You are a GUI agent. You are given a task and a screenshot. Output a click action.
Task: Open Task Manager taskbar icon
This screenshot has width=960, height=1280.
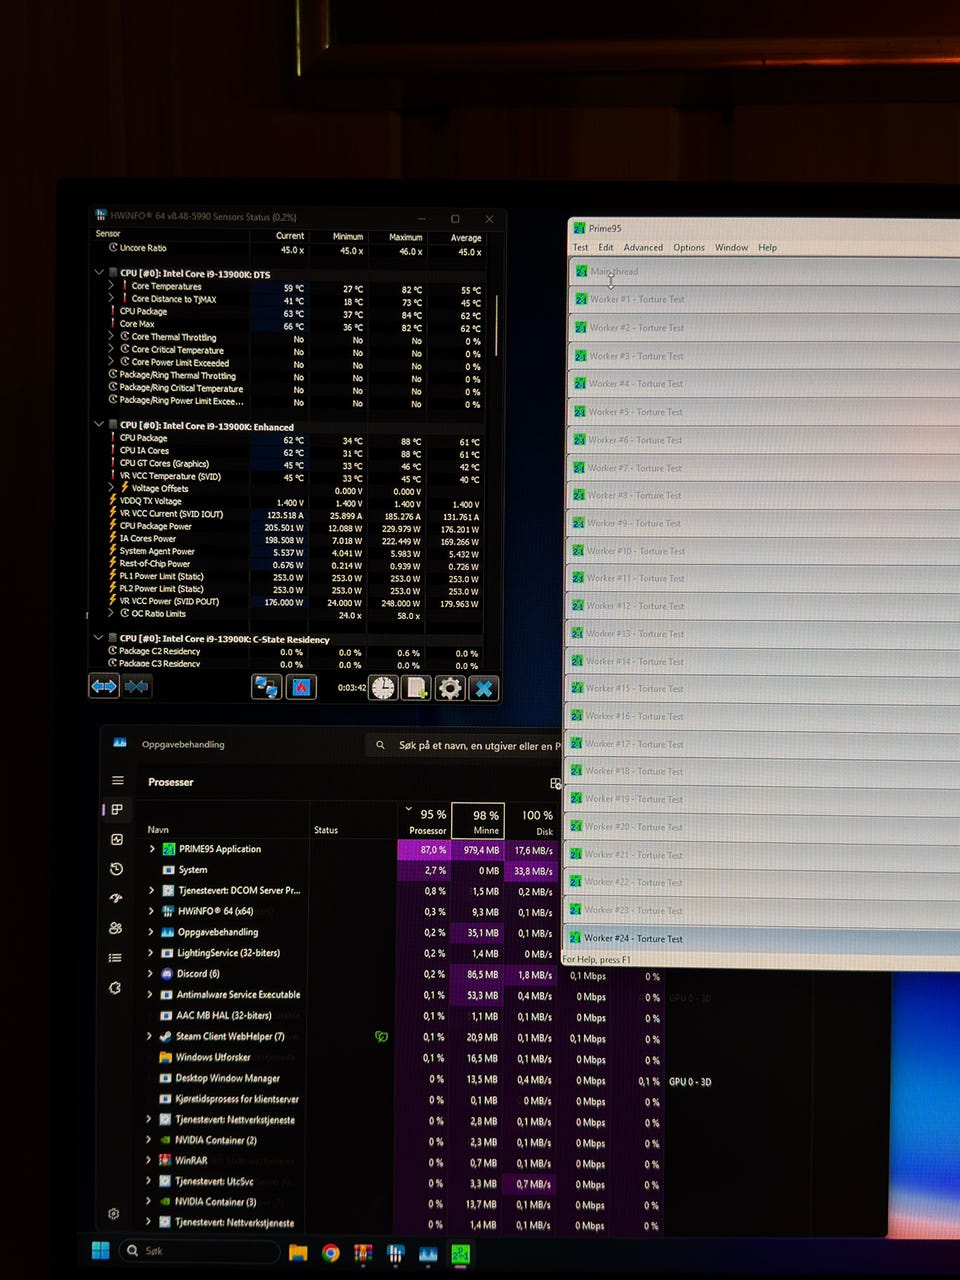(x=428, y=1254)
